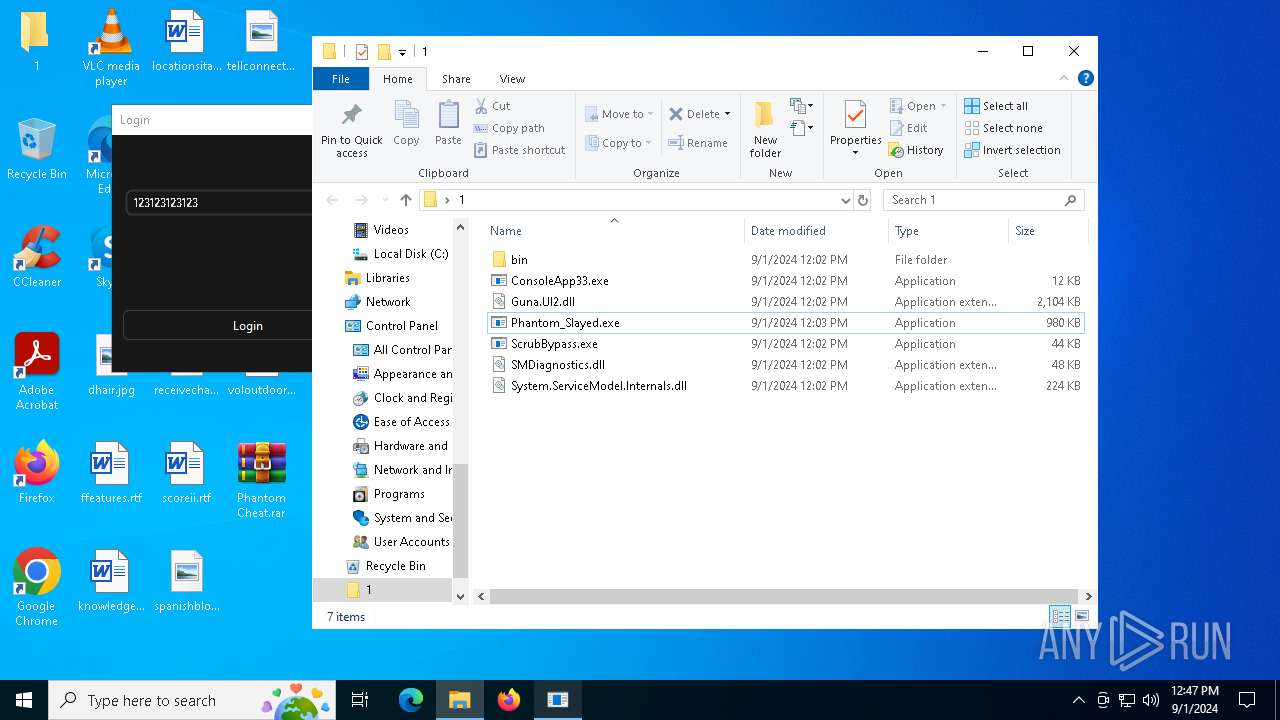Click Paste shortcut option
Screen dimensions: 1280x720
tap(520, 150)
